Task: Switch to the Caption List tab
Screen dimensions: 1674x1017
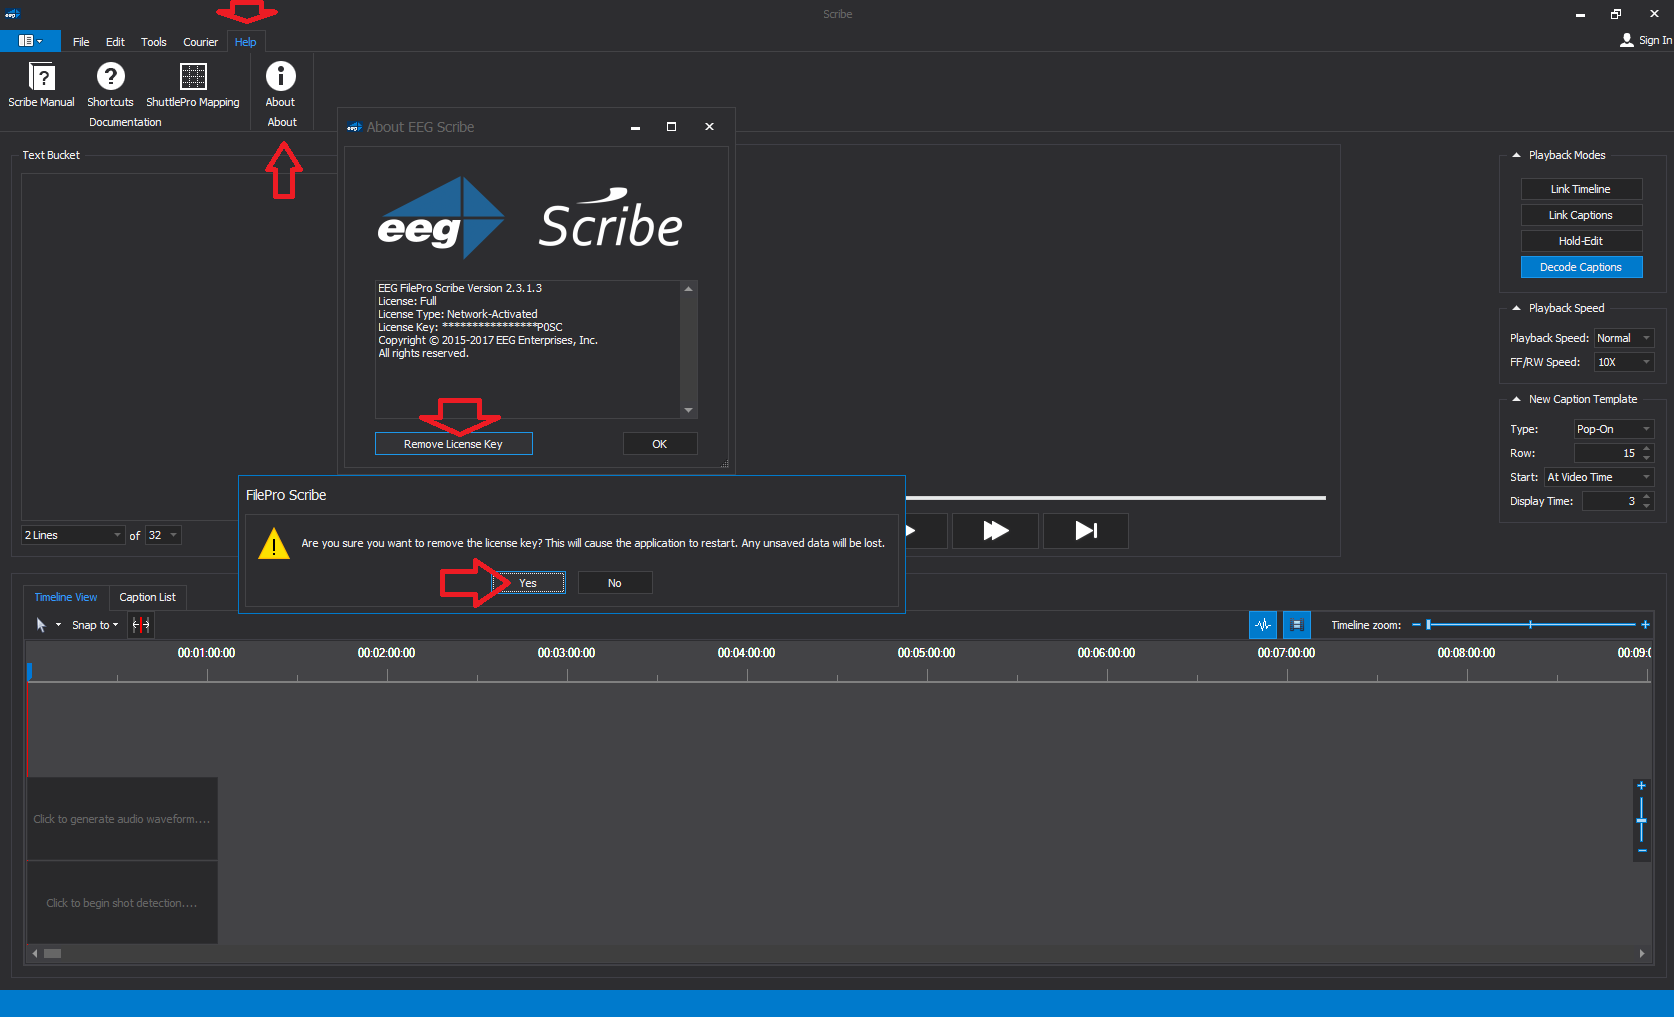Action: tap(147, 597)
